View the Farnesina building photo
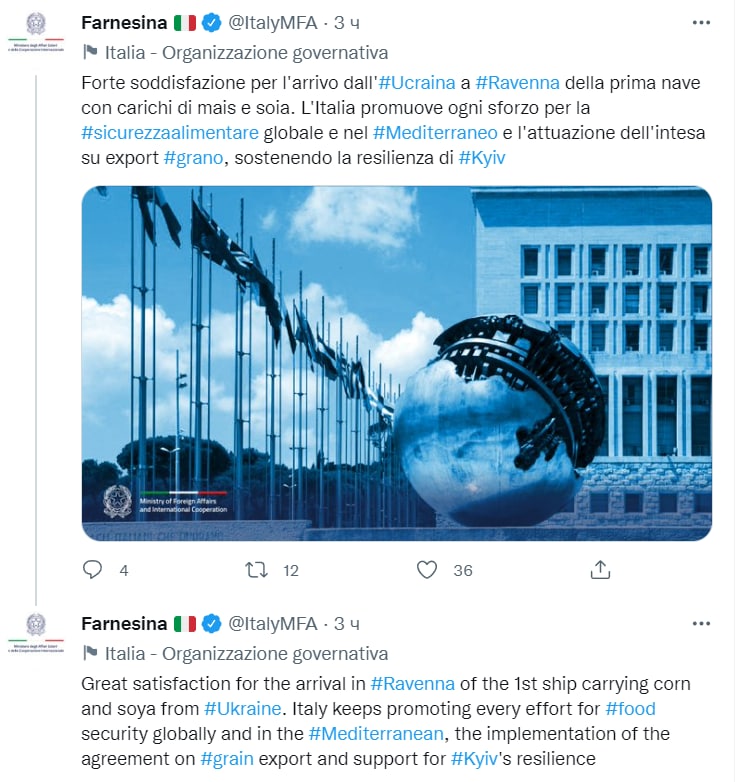Viewport: 739px width, 782px height. [396, 363]
